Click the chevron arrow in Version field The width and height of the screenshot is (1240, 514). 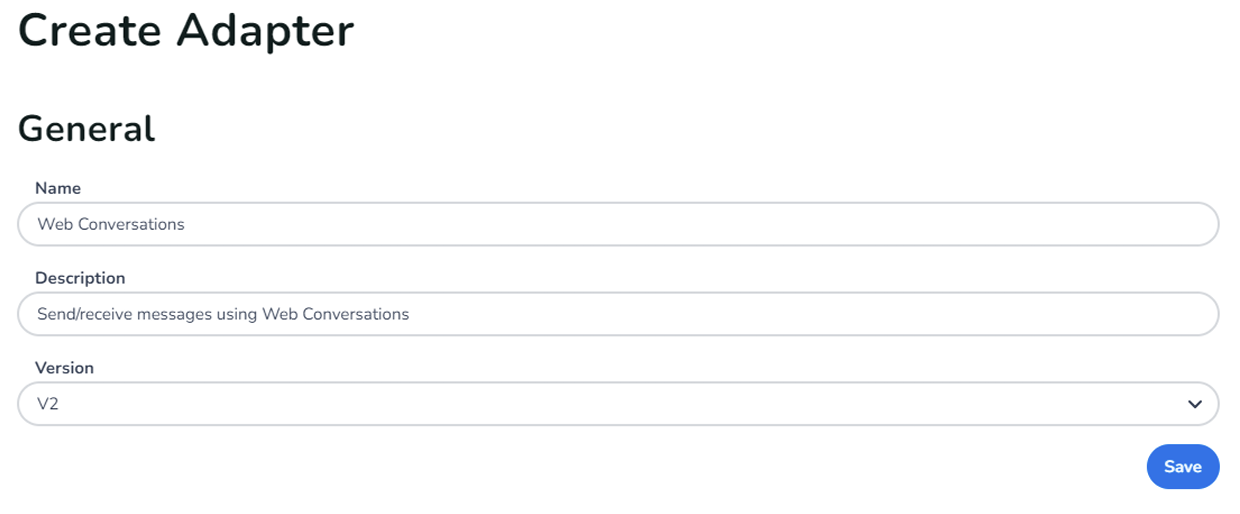[1194, 404]
